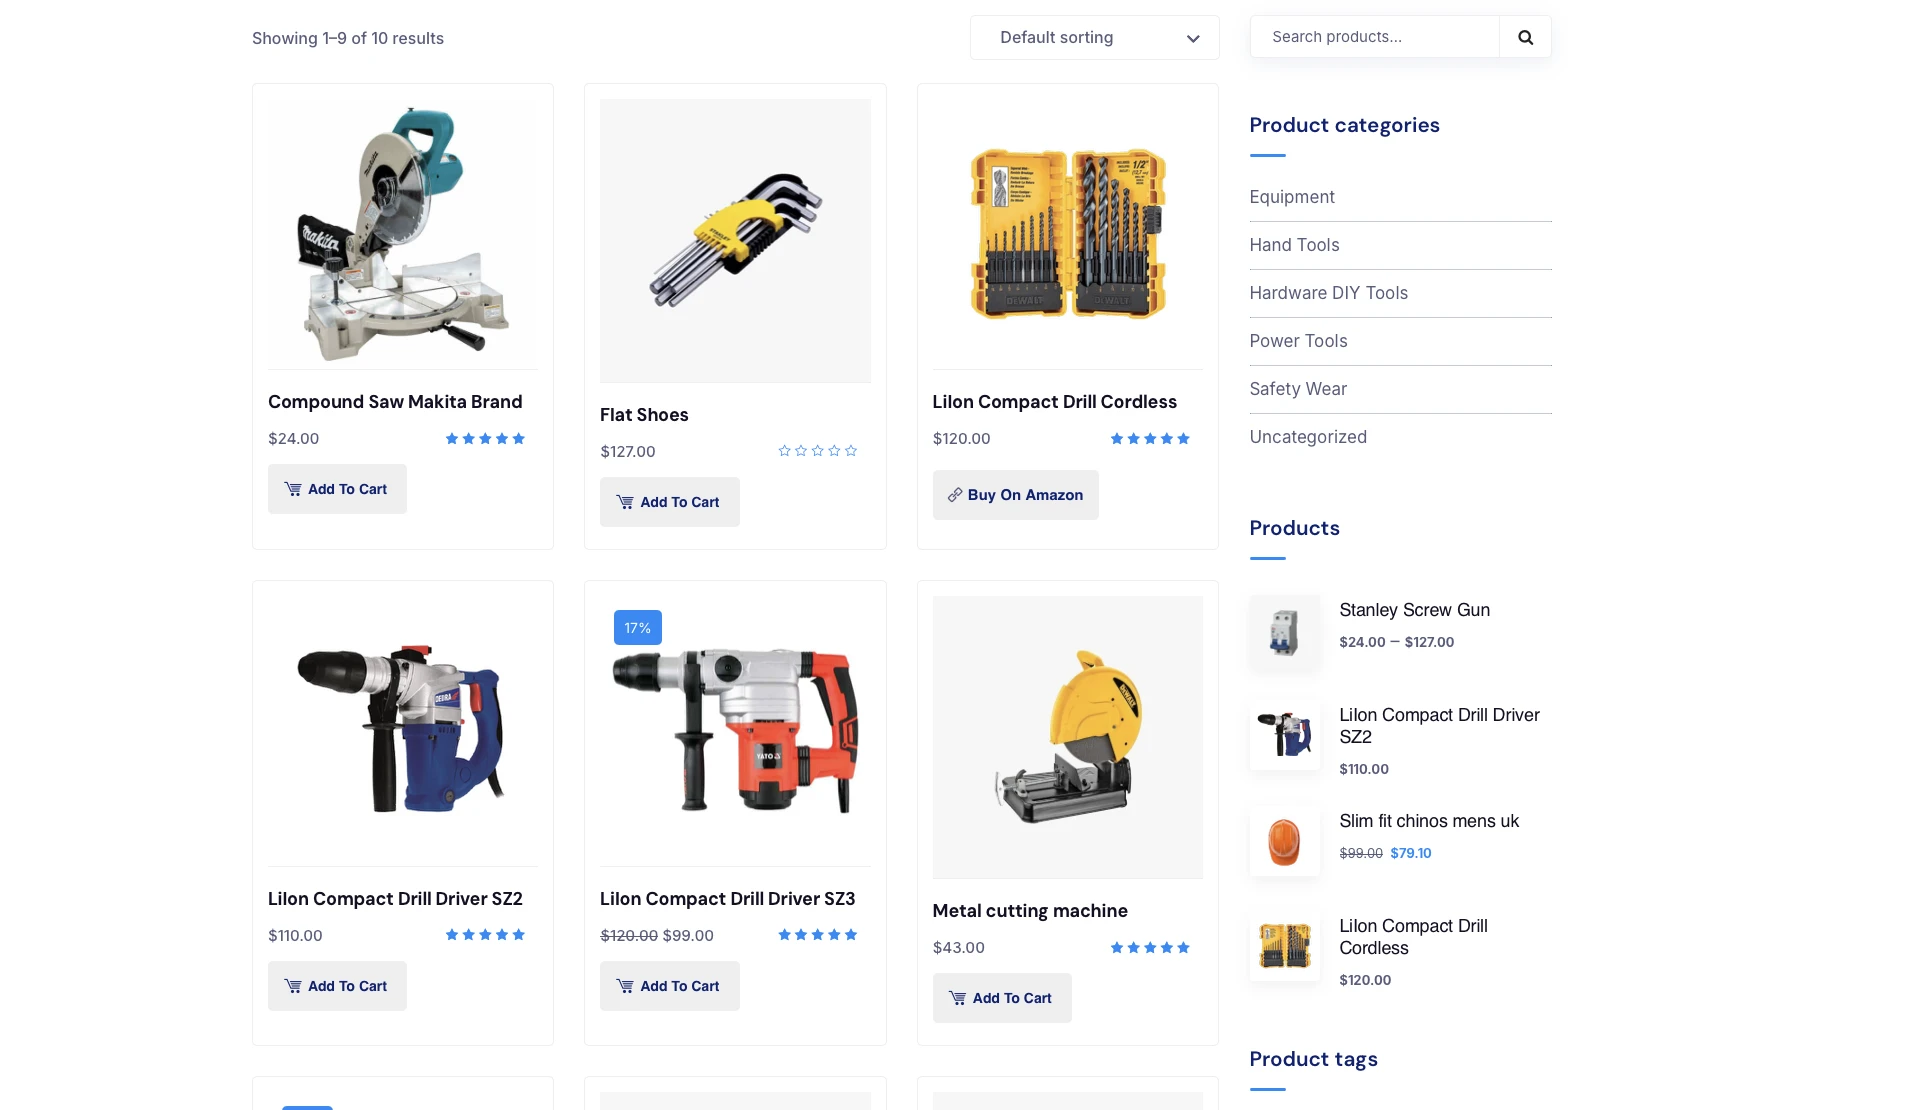Click in the Search products field
Screen dimensions: 1920x1110
click(1374, 37)
